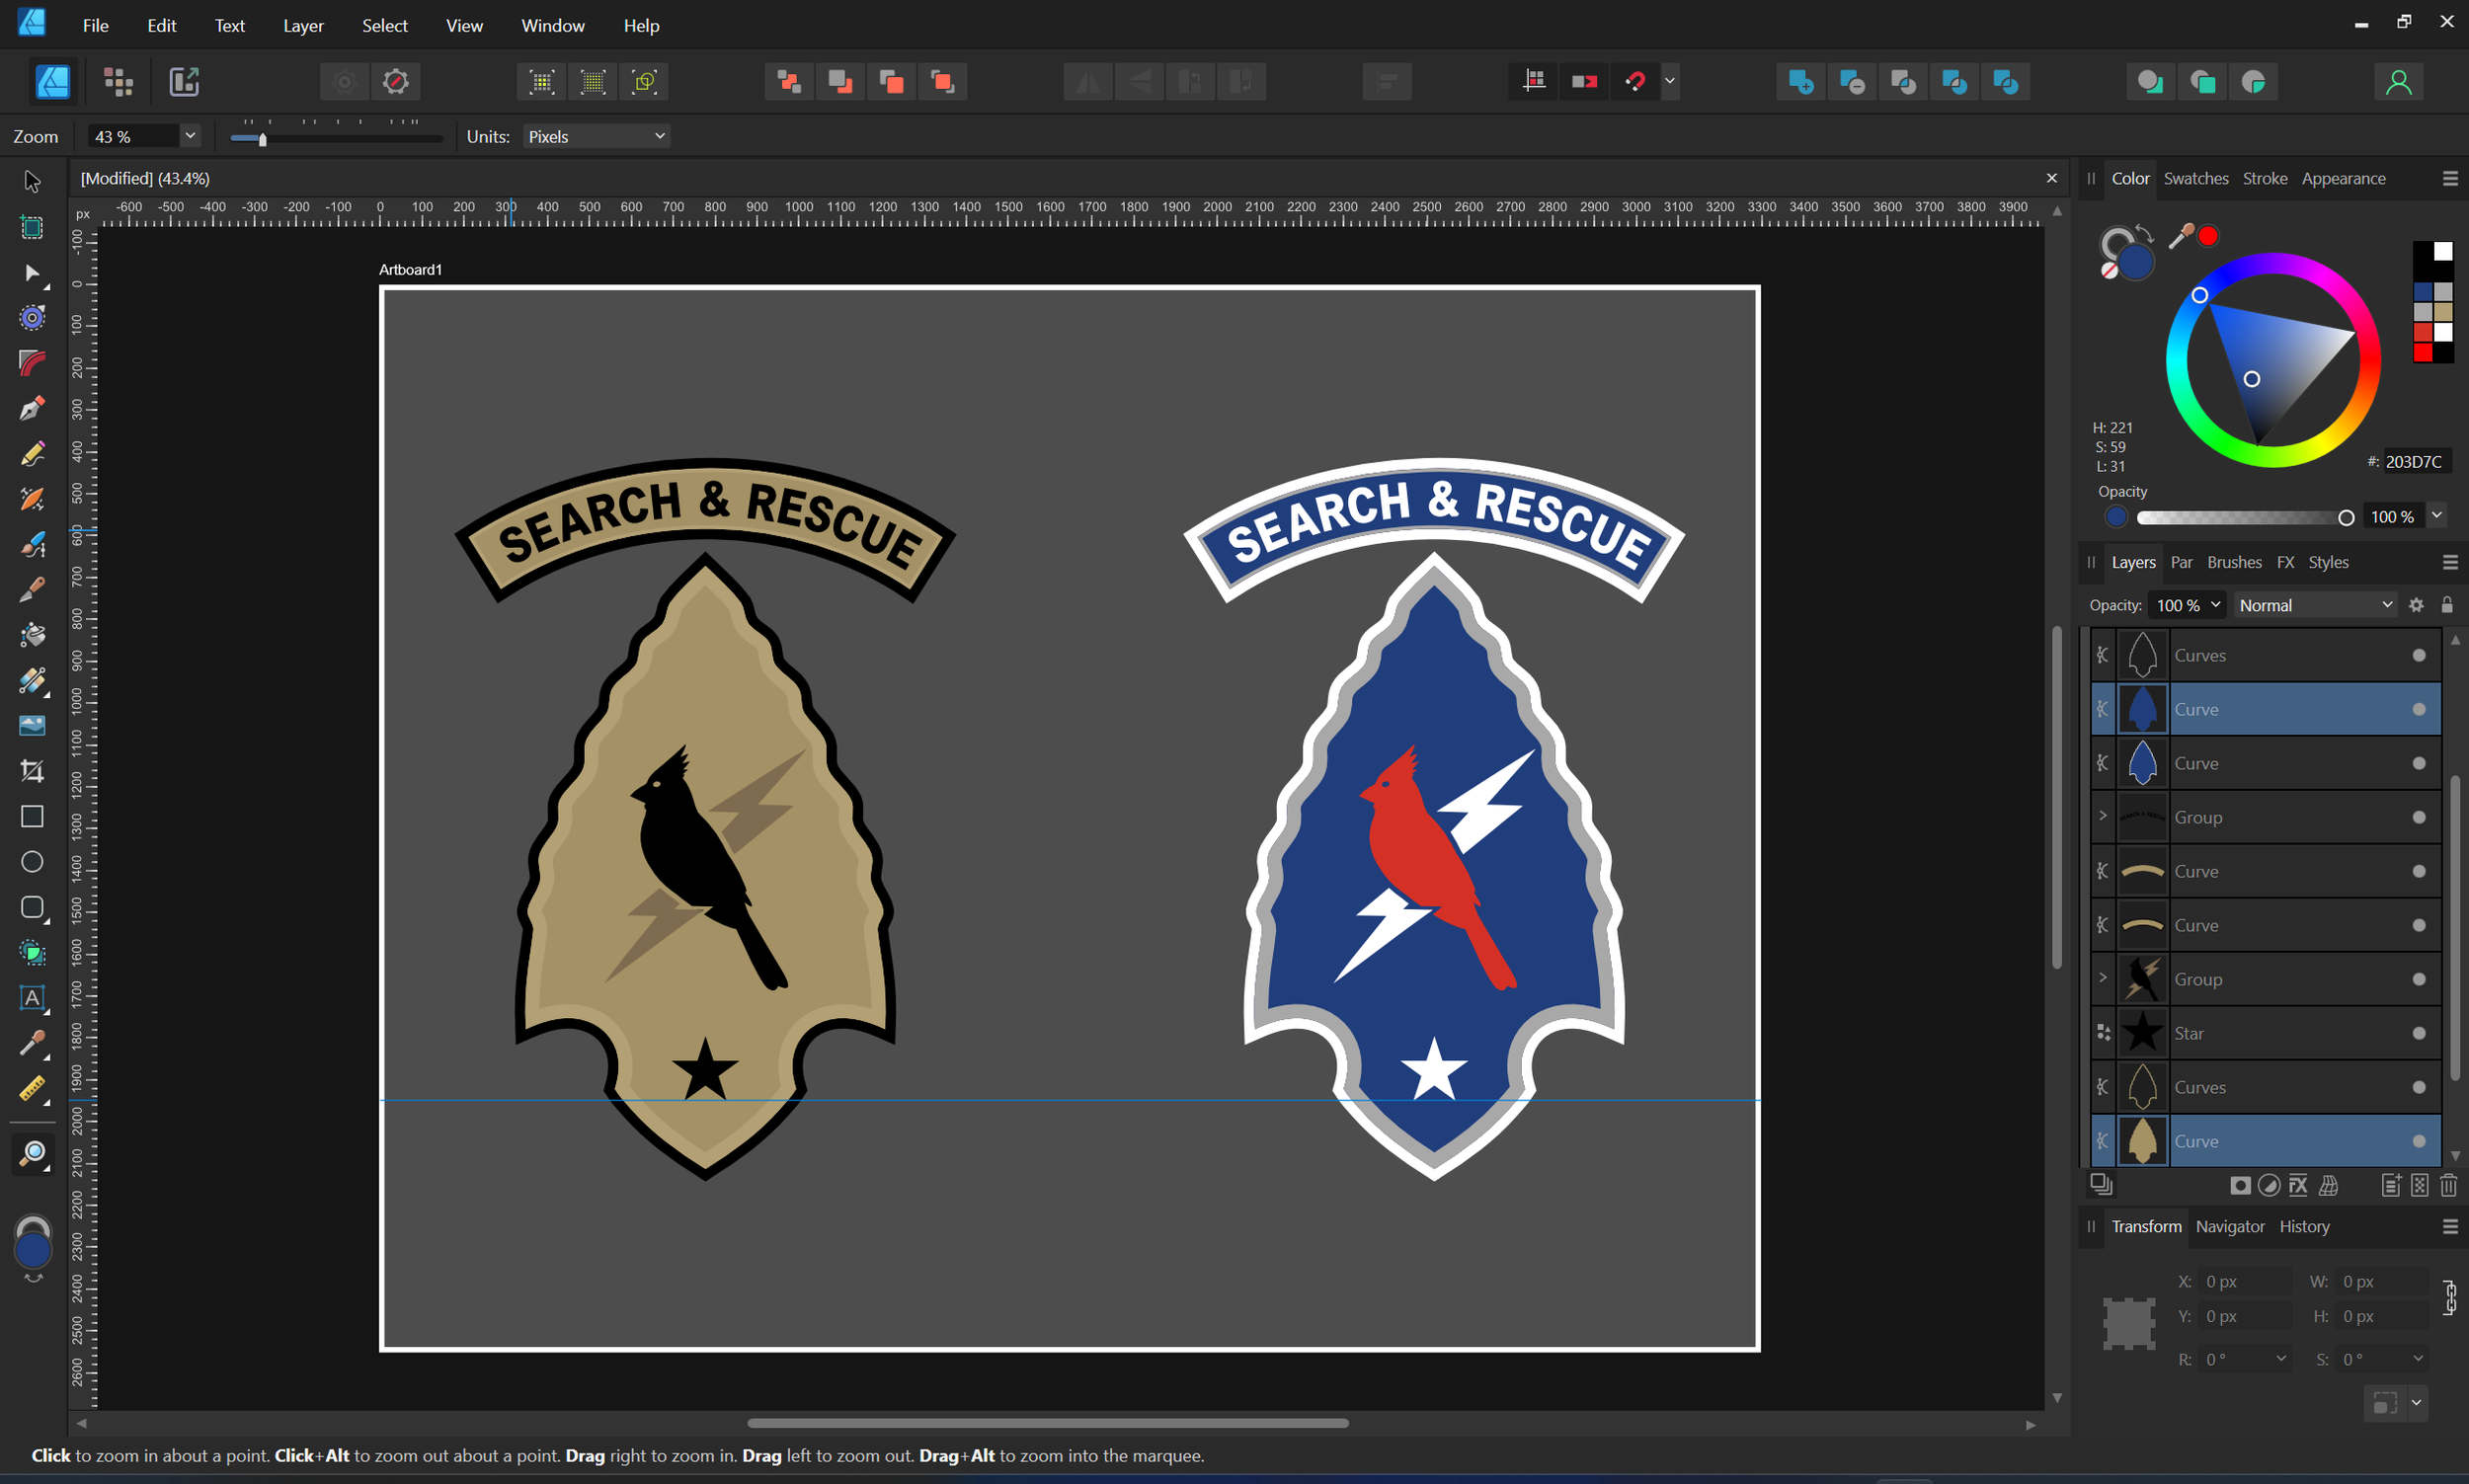
Task: Open the Normal blend mode dropdown
Action: click(2315, 605)
